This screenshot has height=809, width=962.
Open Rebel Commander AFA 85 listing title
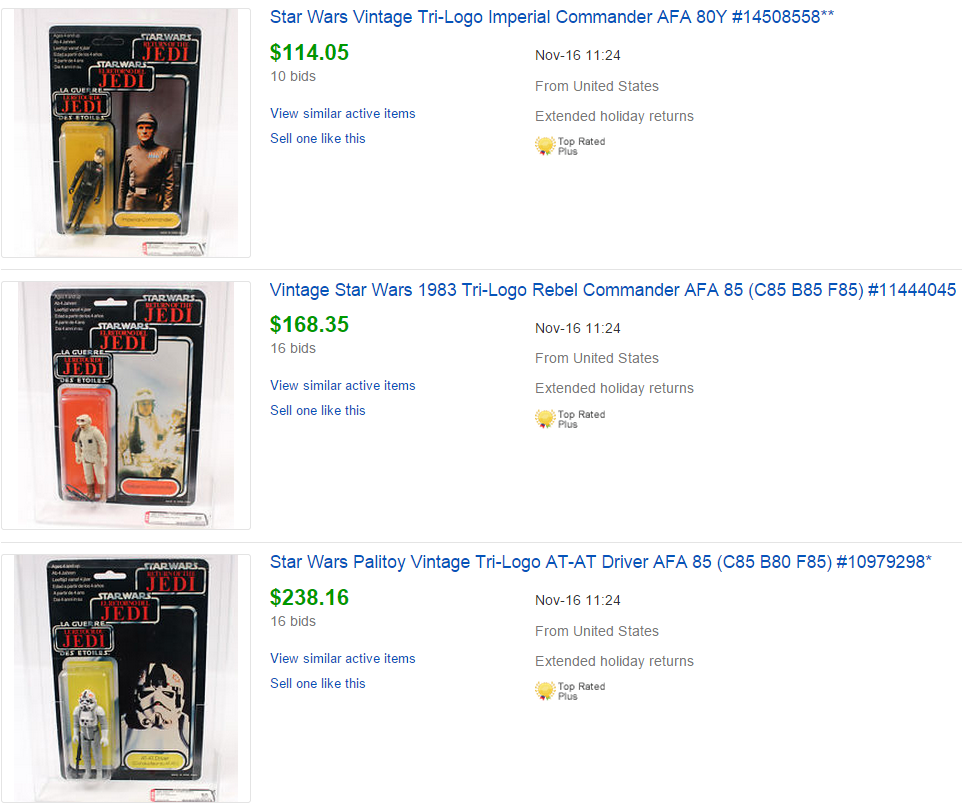tap(613, 289)
